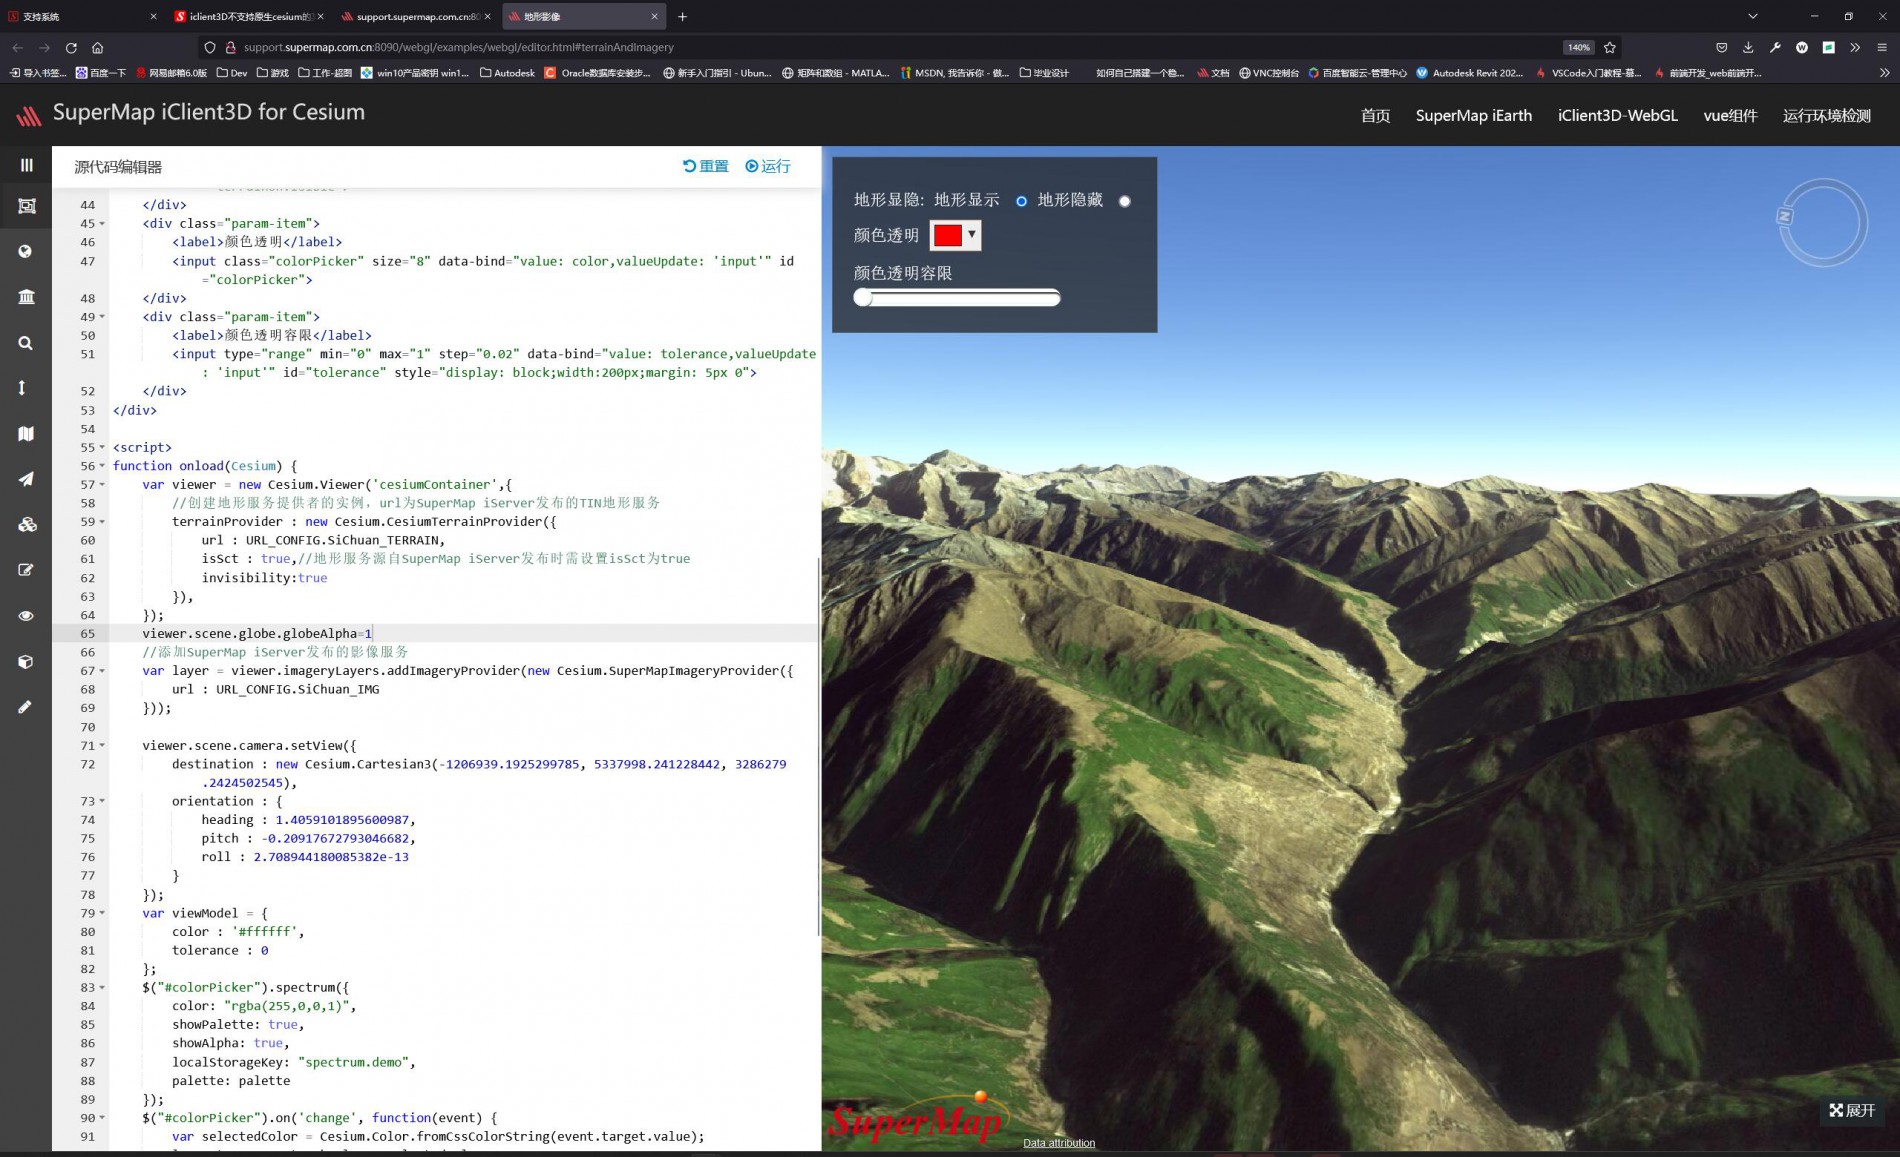
Task: Click the 140% zoom level indicator
Action: [x=1578, y=47]
